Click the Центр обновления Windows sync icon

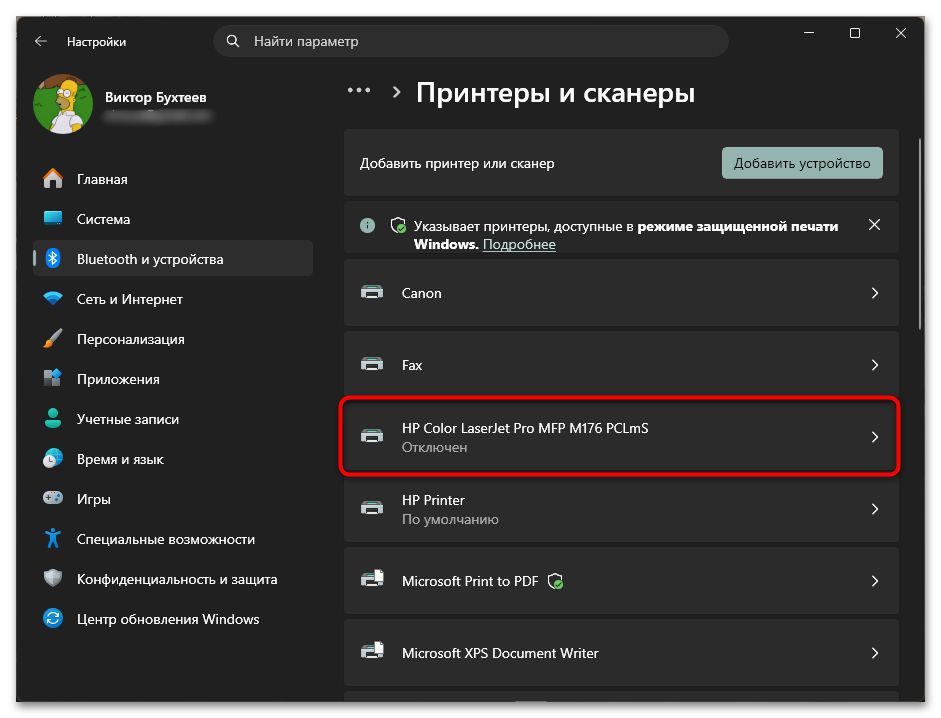point(53,618)
